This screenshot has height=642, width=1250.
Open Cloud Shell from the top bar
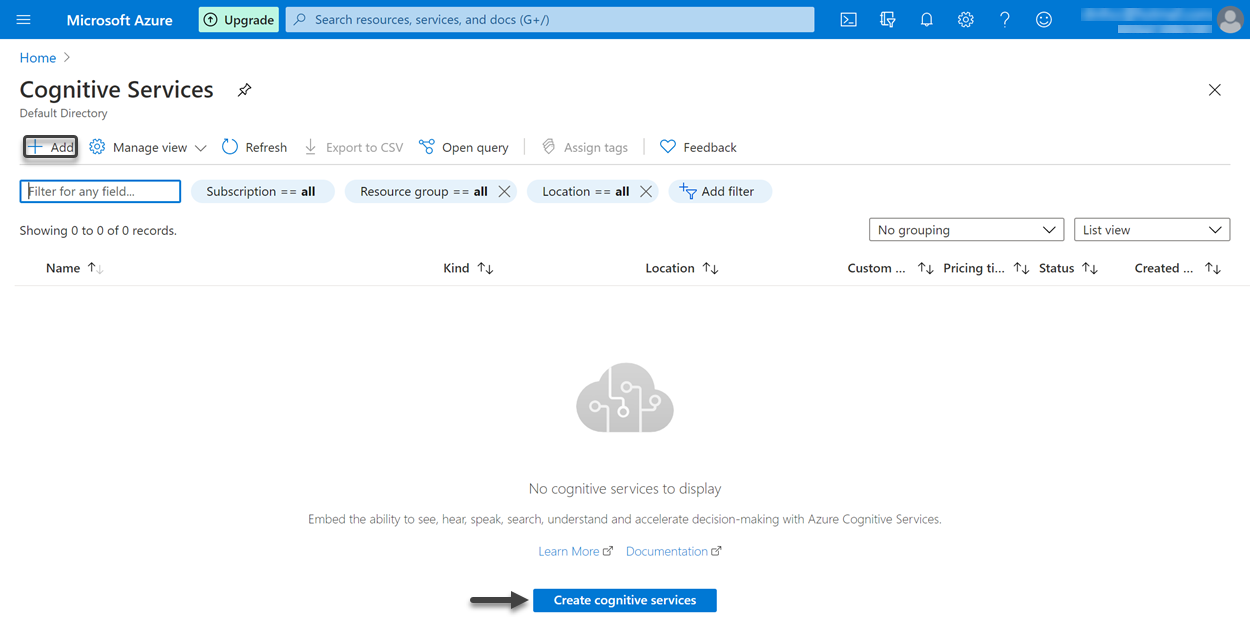tap(848, 20)
